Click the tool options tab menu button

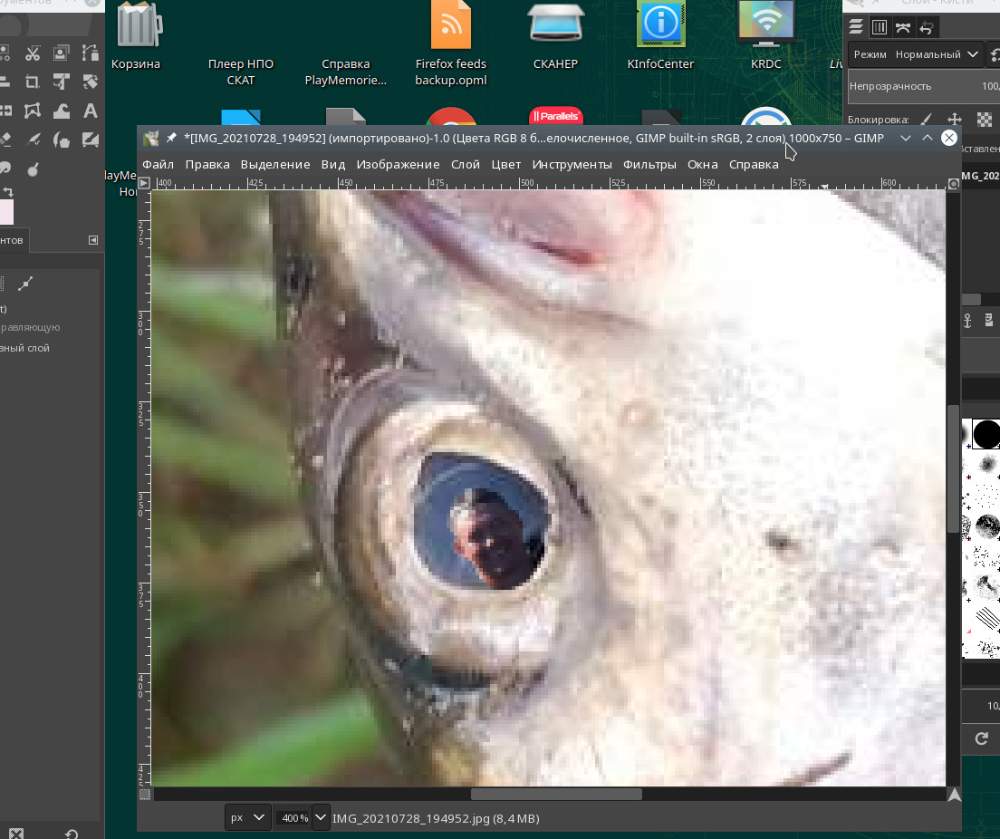point(93,240)
